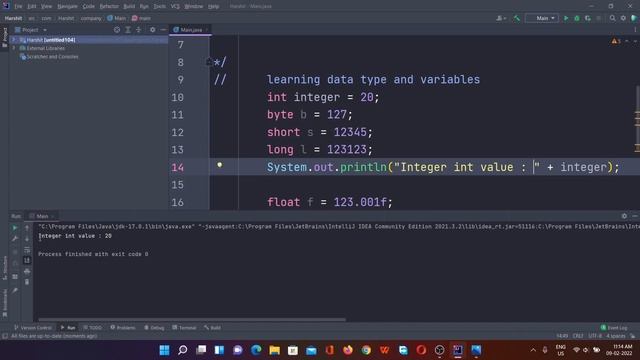
Task: Select the Main tab in Run panel
Action: click(x=42, y=216)
